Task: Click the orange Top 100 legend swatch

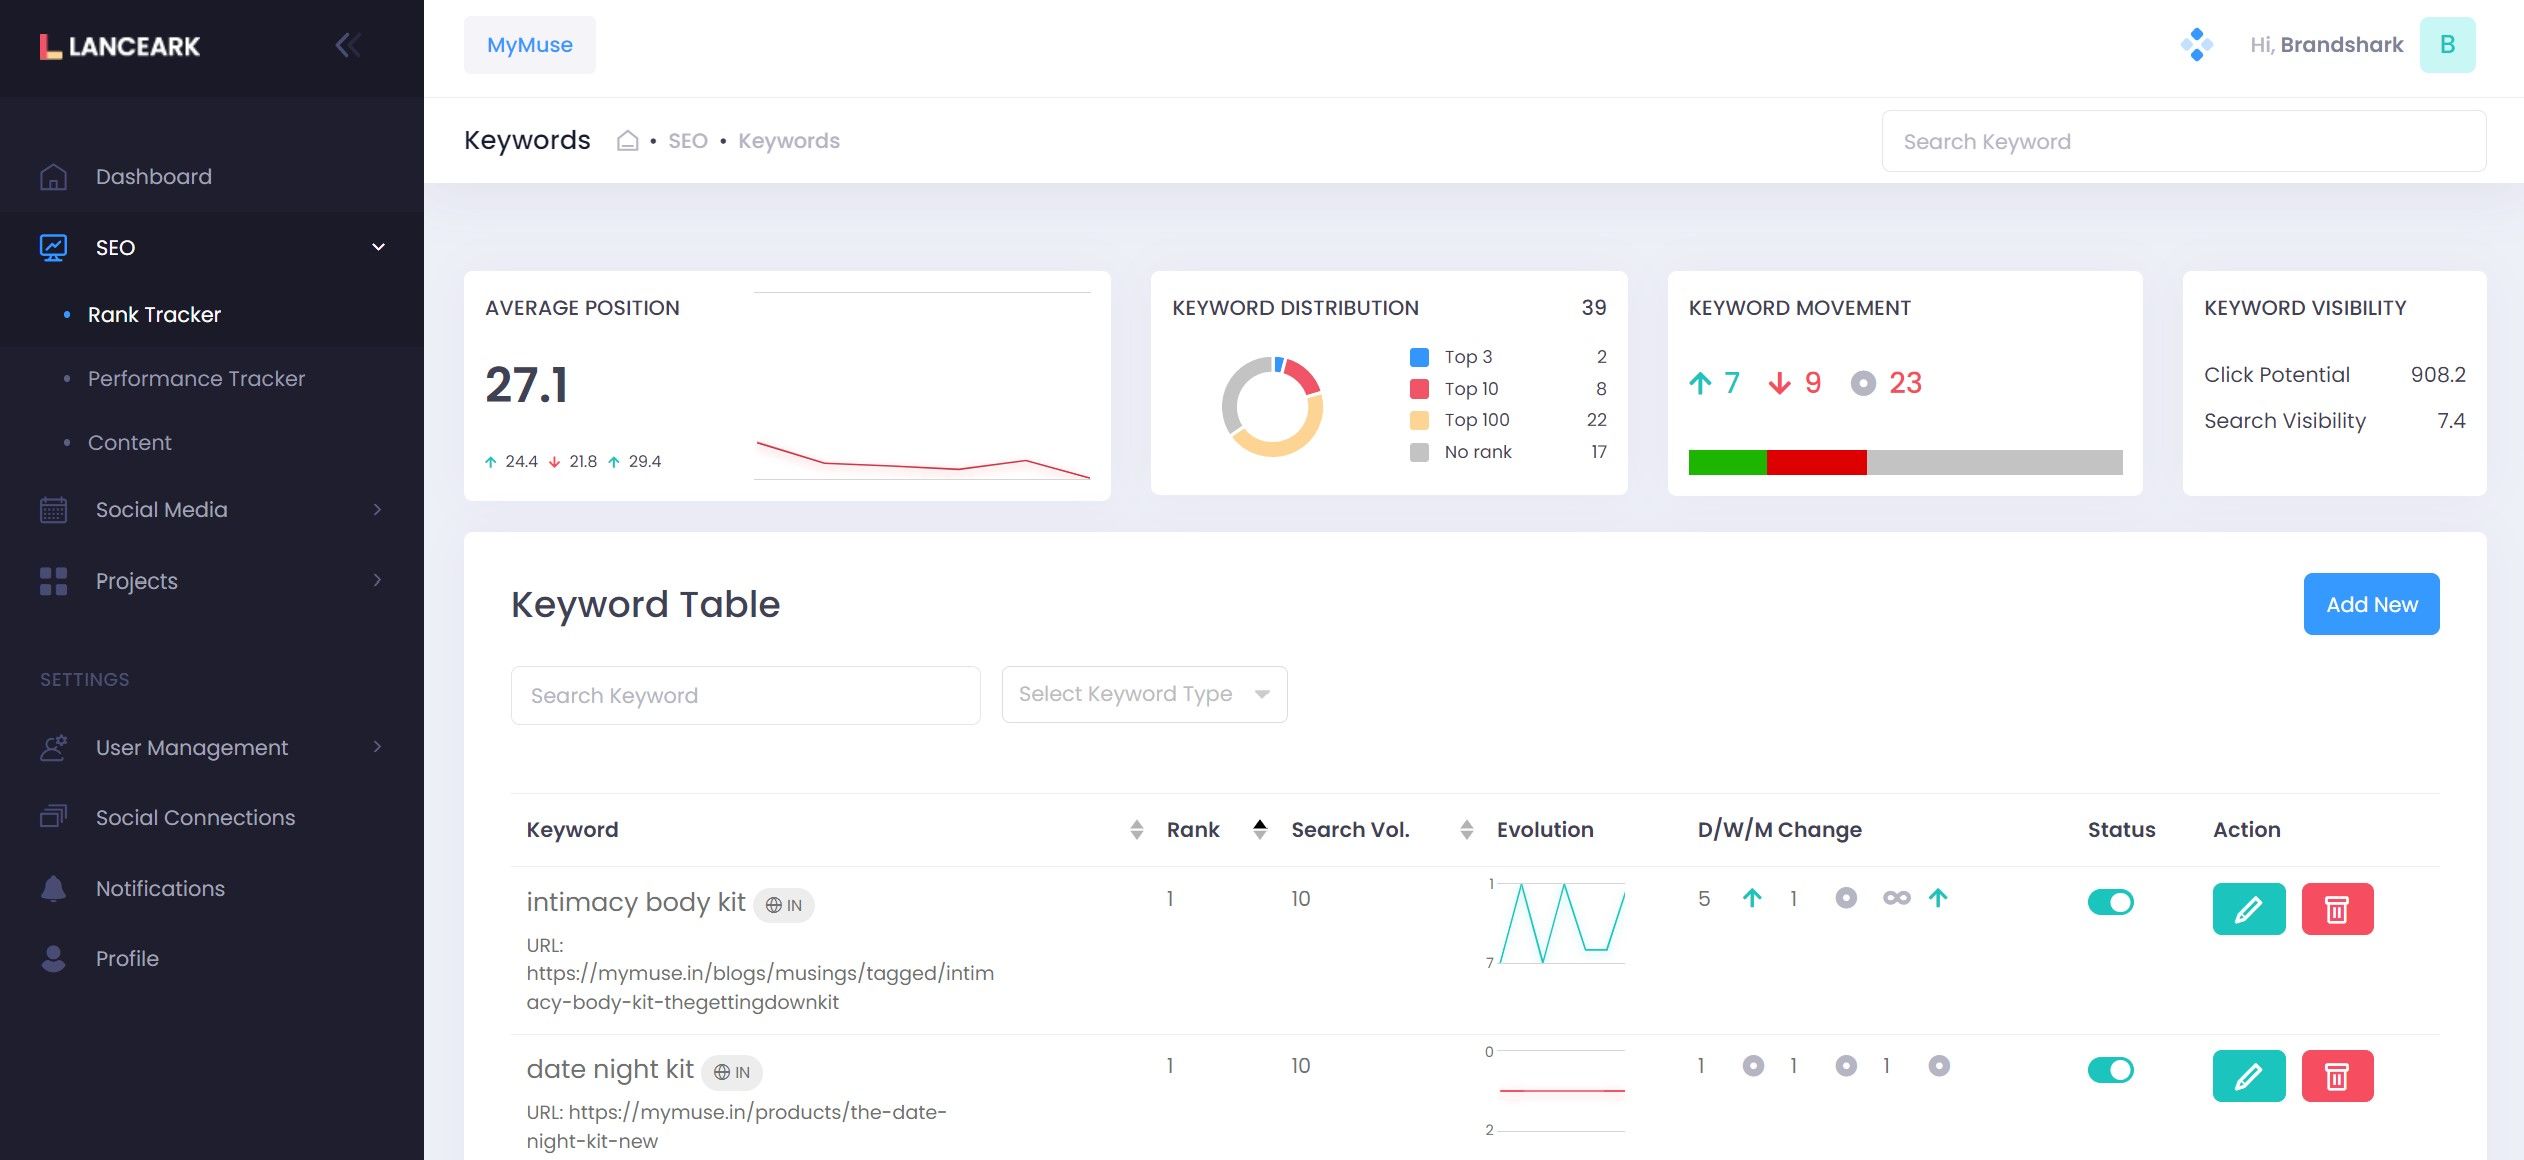Action: pos(1419,420)
